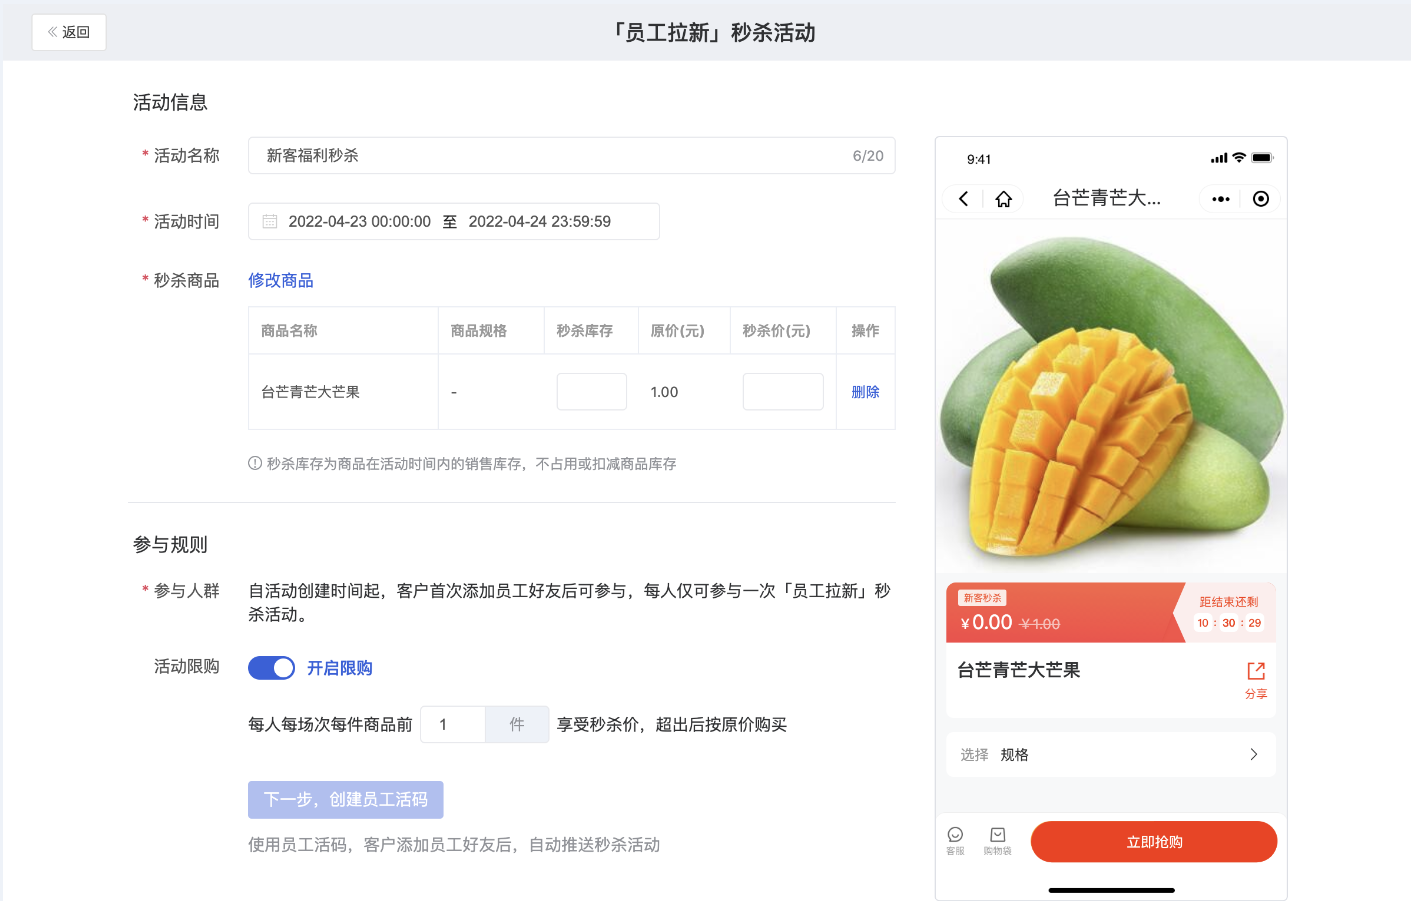Screen dimensions: 1411x901
Task: Click the 参与规则 section heading
Action: click(171, 545)
